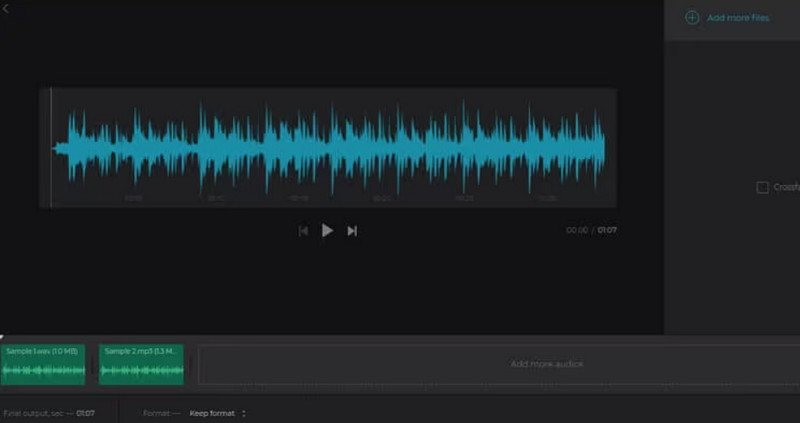This screenshot has width=800, height=423.
Task: Click the back arrow at top left
Action: tap(5, 8)
